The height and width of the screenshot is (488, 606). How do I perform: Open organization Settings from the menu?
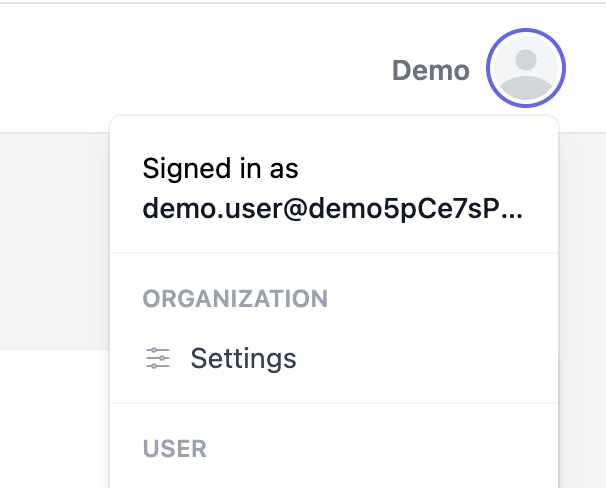(x=243, y=358)
